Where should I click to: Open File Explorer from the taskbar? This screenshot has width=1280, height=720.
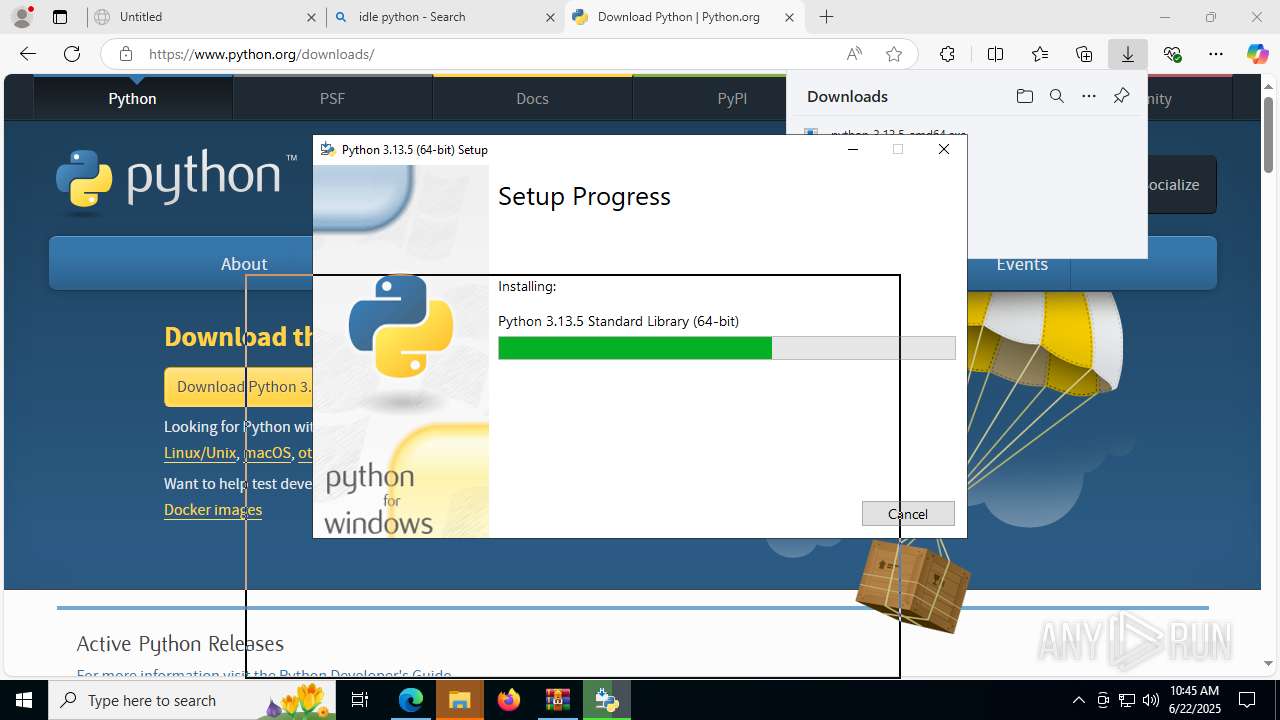(460, 700)
